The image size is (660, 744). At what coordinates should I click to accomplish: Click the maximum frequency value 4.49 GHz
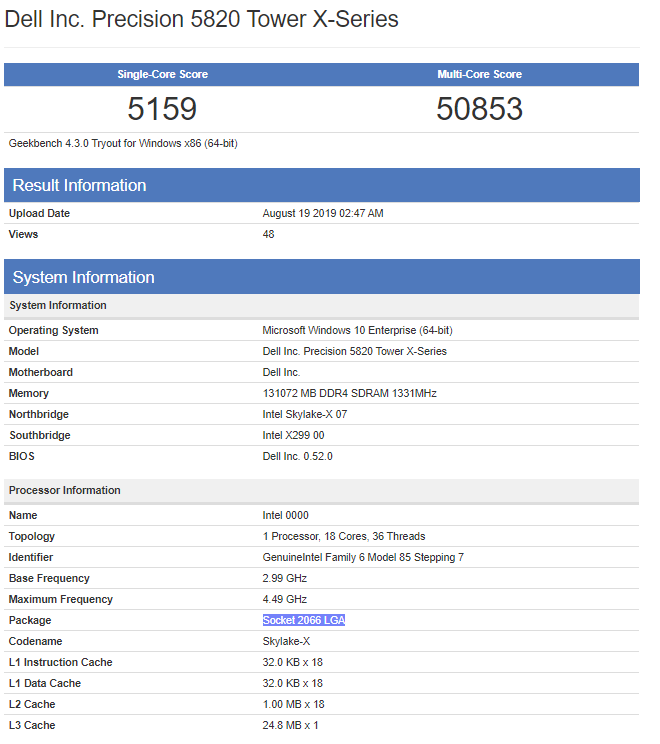coord(285,599)
